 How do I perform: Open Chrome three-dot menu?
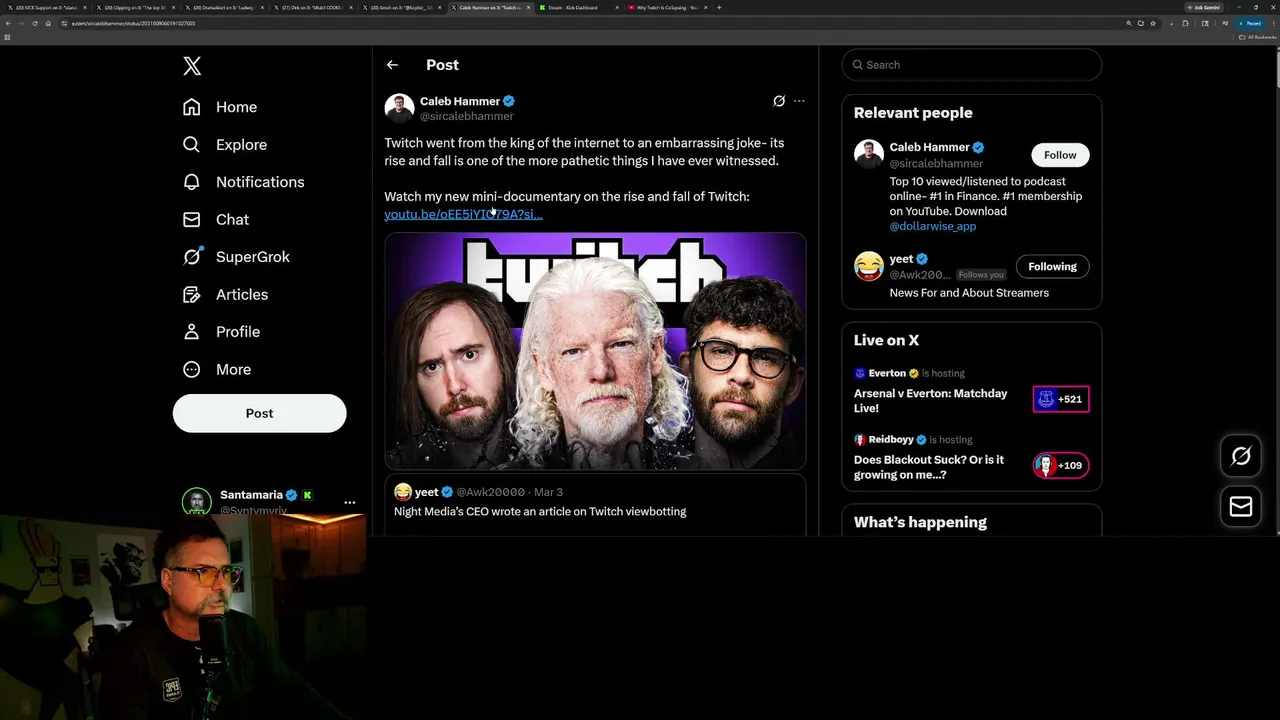click(1272, 23)
